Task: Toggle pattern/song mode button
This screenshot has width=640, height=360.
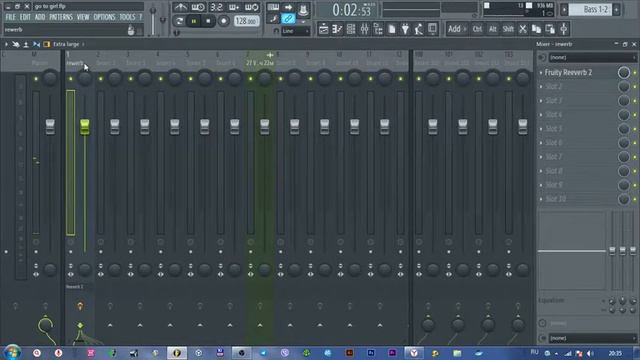Action: 179,21
